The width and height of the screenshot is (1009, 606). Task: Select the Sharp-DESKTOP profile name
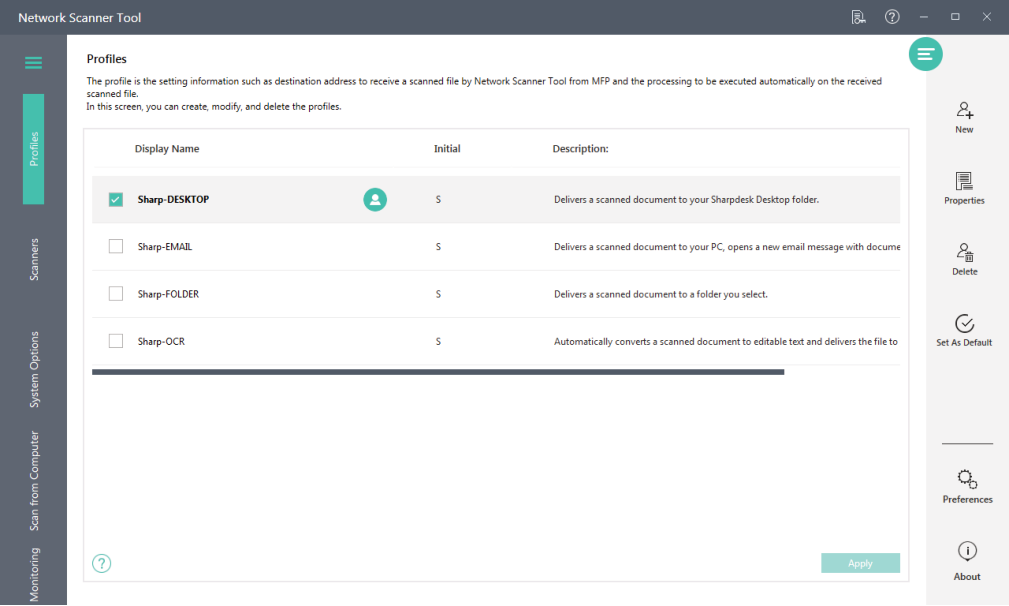(173, 199)
